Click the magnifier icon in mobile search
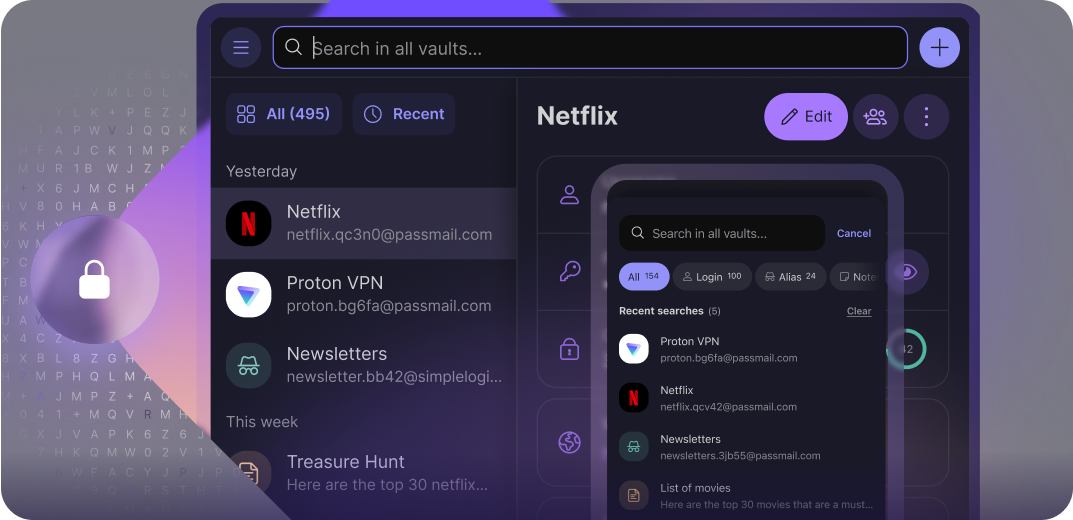Image resolution: width=1073 pixels, height=520 pixels. (637, 233)
